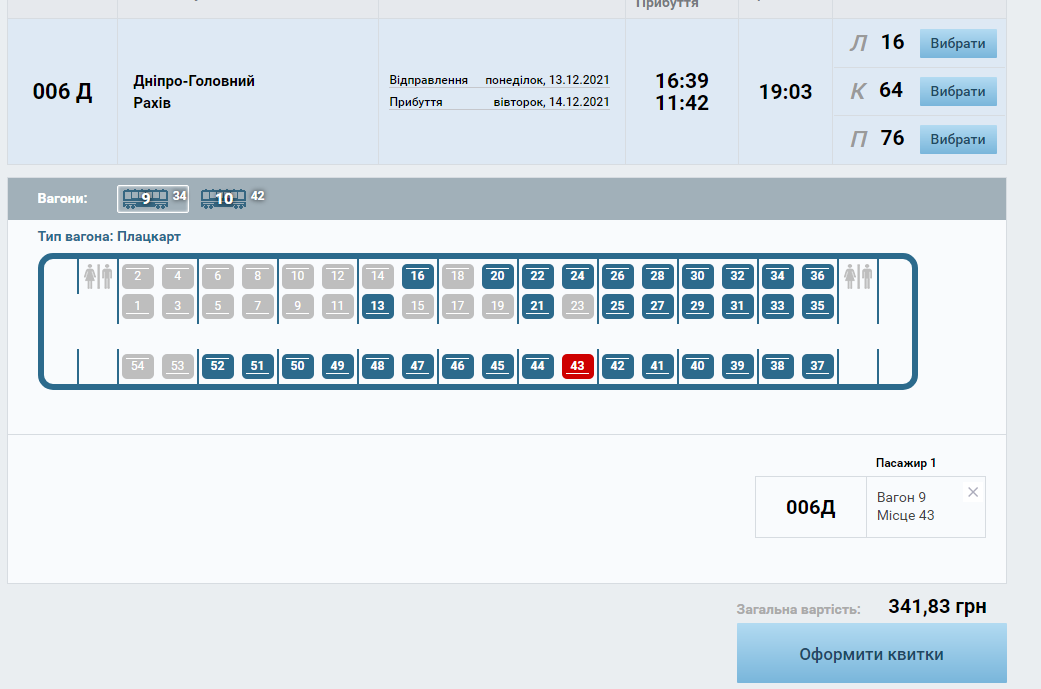Click occupied seat 23
1041x689 pixels.
tap(577, 306)
